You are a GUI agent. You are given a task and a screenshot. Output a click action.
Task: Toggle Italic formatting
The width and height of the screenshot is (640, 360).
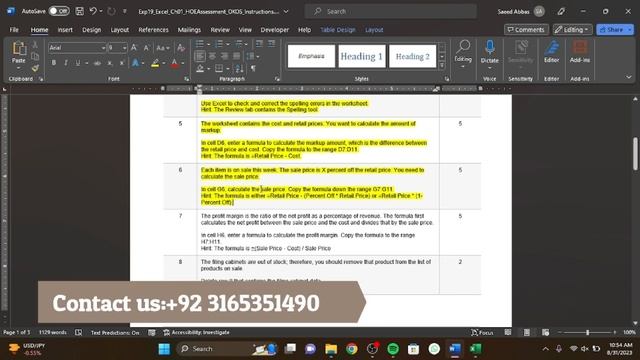click(65, 63)
